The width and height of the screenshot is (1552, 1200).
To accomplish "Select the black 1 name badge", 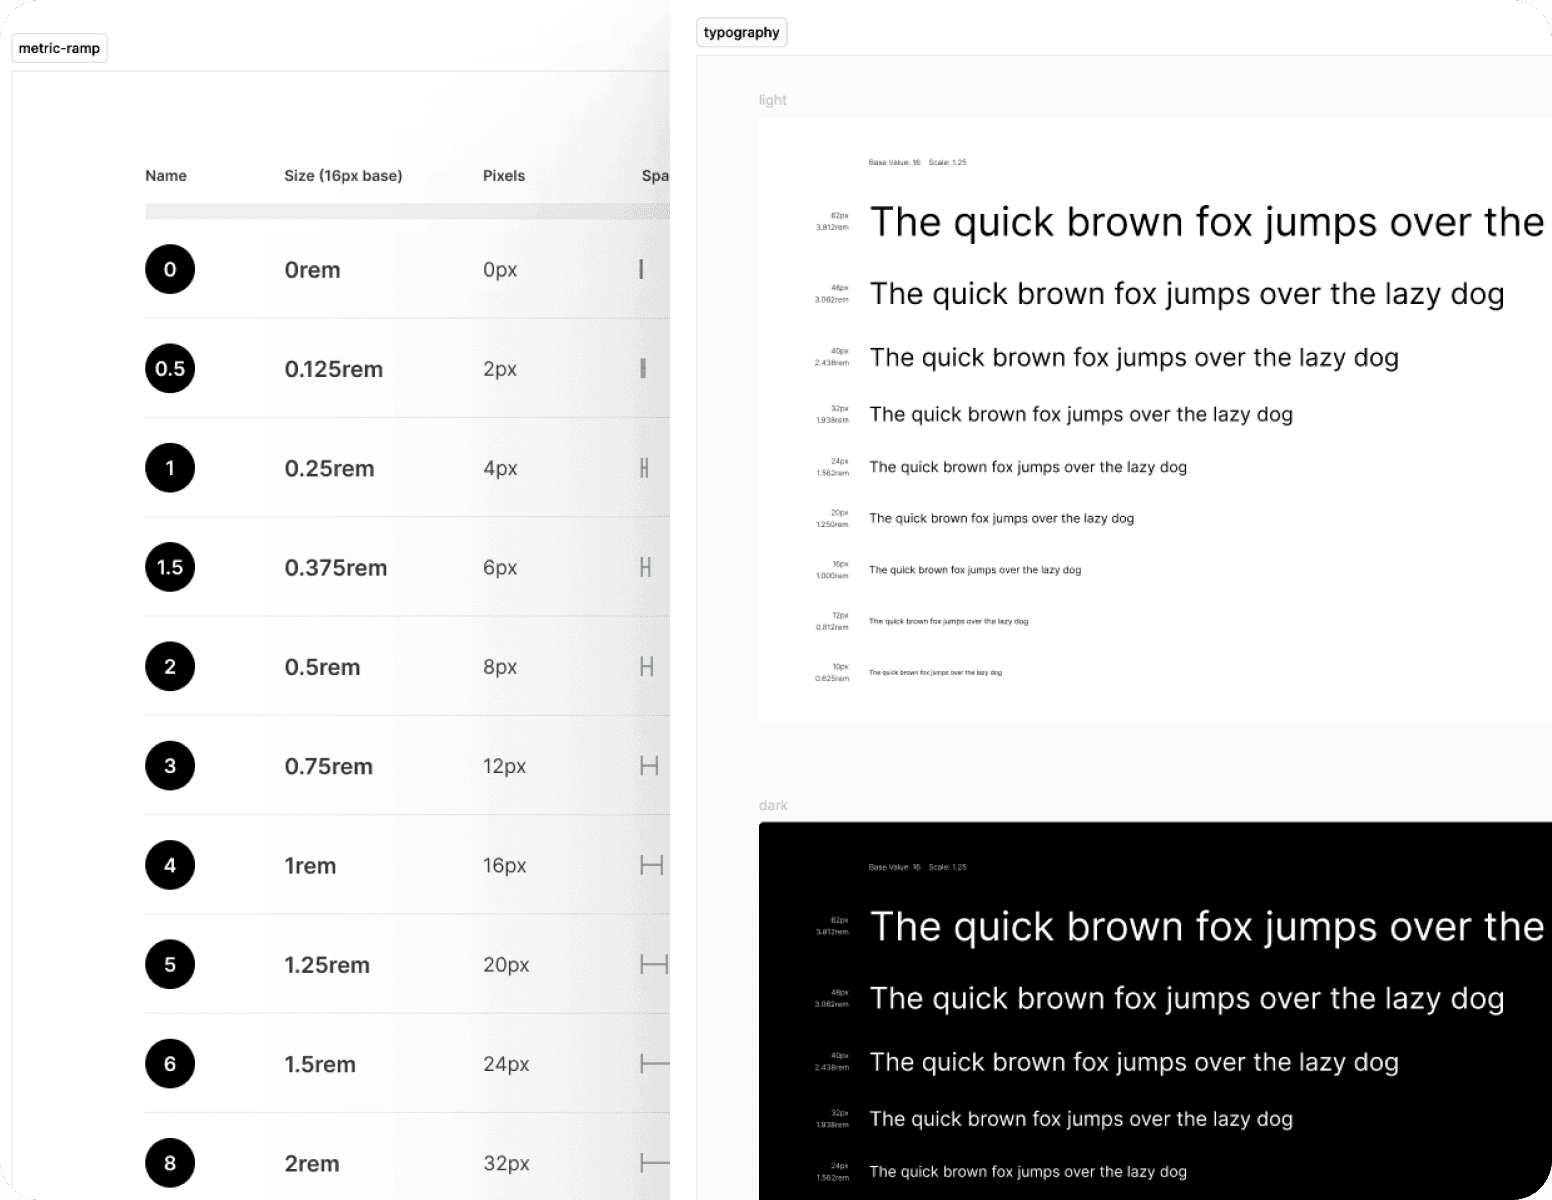I will tap(170, 468).
